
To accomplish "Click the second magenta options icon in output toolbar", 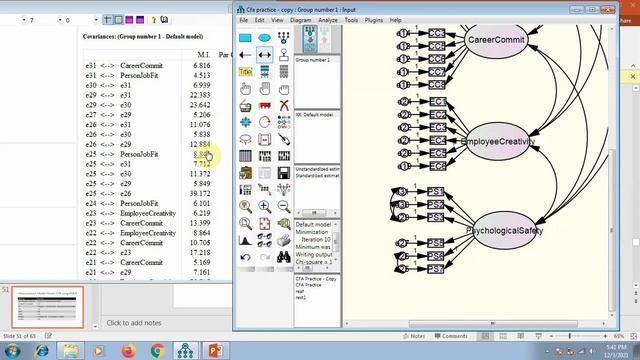I will [x=140, y=20].
